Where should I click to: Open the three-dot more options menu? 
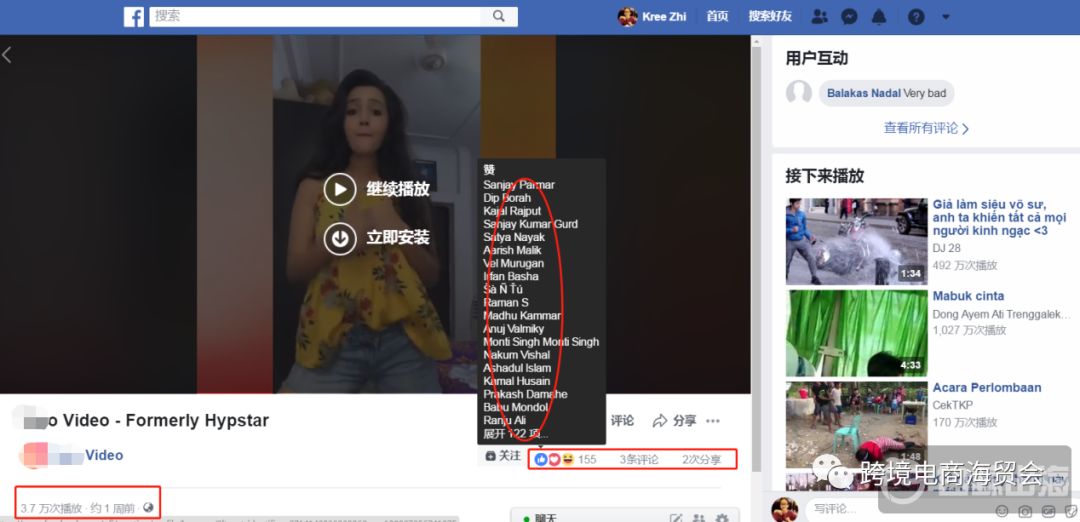point(713,421)
